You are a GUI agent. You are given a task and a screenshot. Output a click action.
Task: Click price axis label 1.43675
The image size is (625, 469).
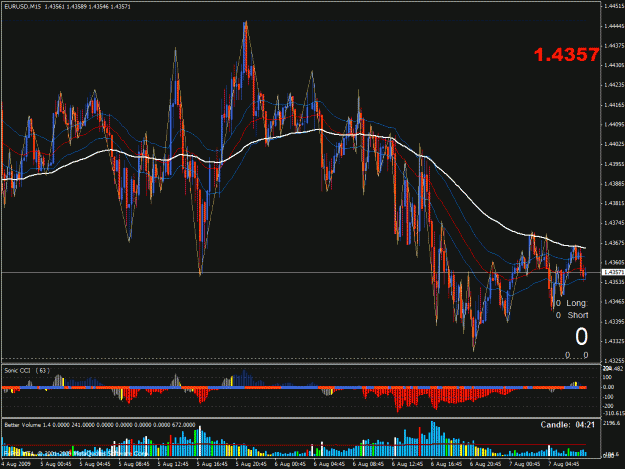coord(614,243)
